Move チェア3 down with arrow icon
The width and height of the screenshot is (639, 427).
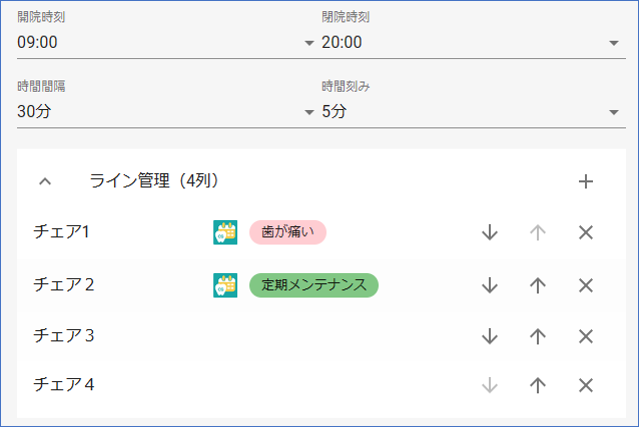point(489,336)
